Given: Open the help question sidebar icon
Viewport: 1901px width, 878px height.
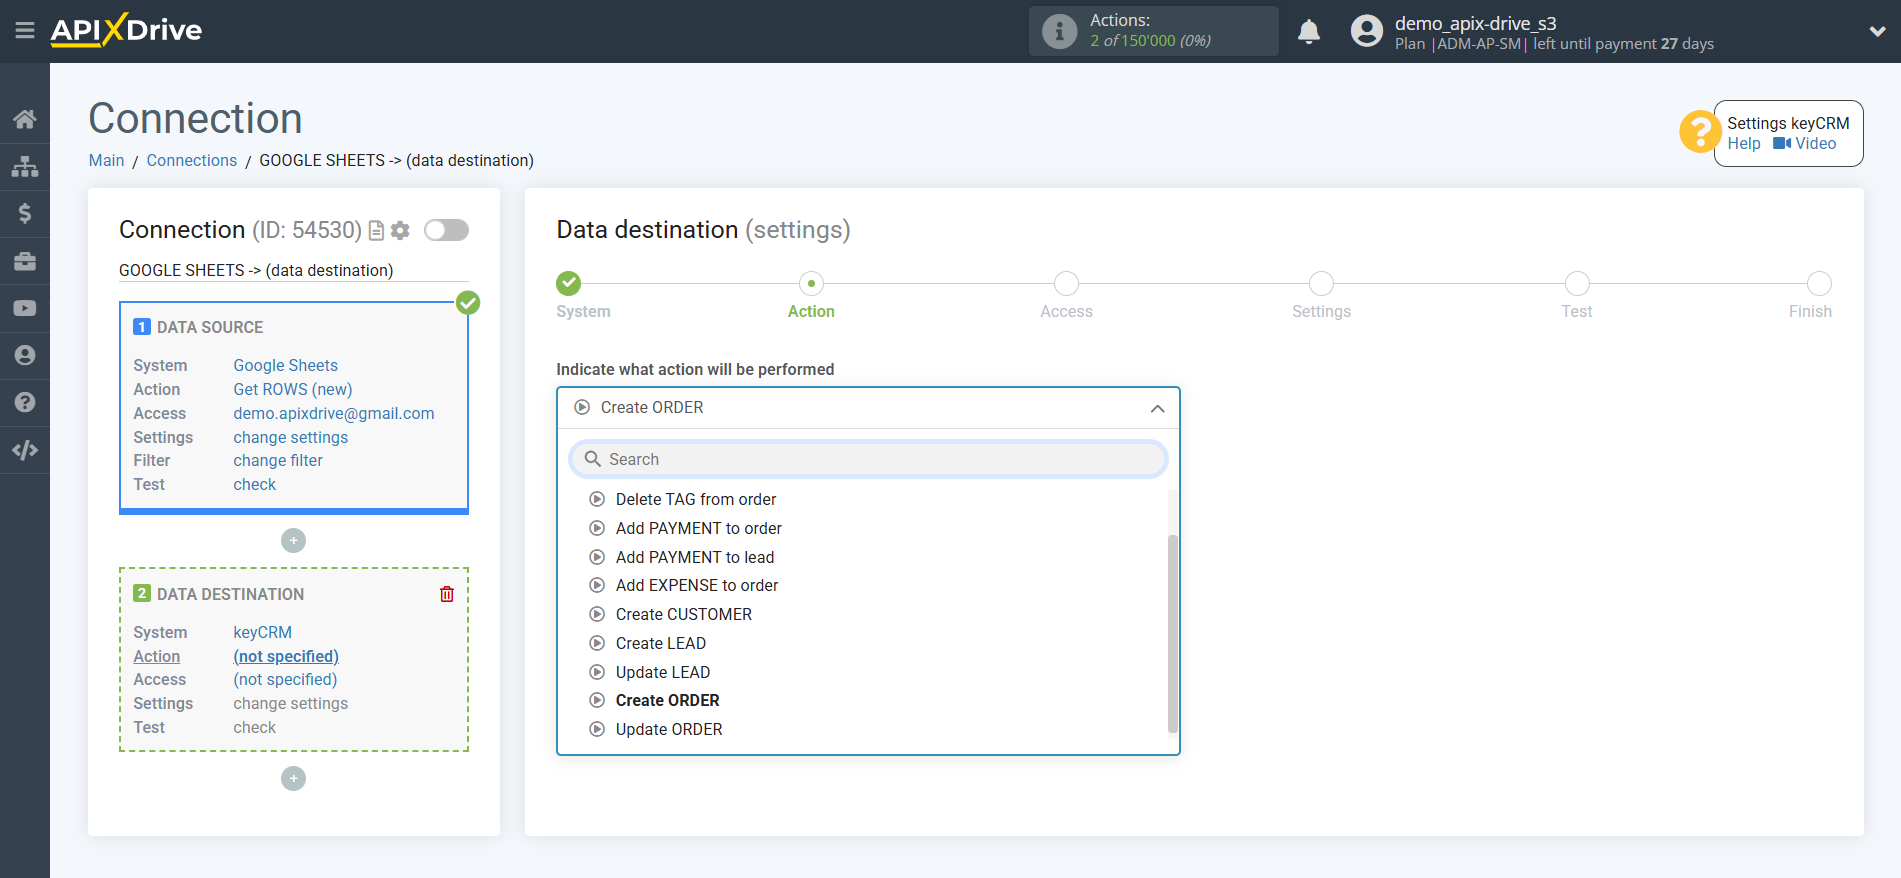Looking at the screenshot, I should (x=25, y=402).
